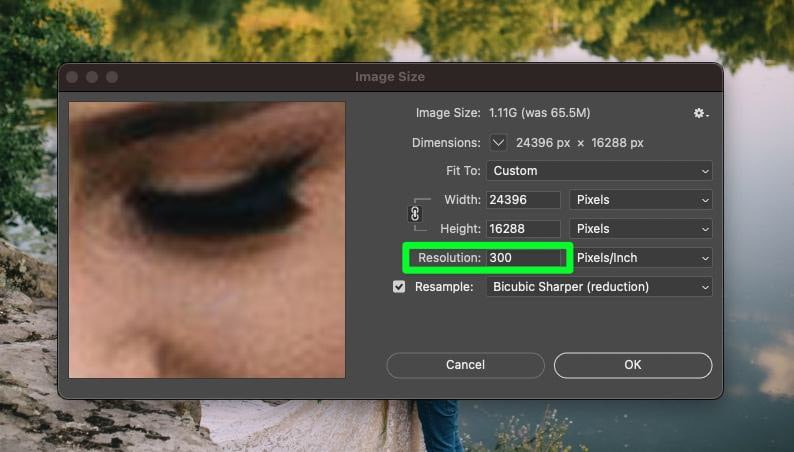794x452 pixels.
Task: Click the Resolution field showing 300
Action: click(x=523, y=258)
